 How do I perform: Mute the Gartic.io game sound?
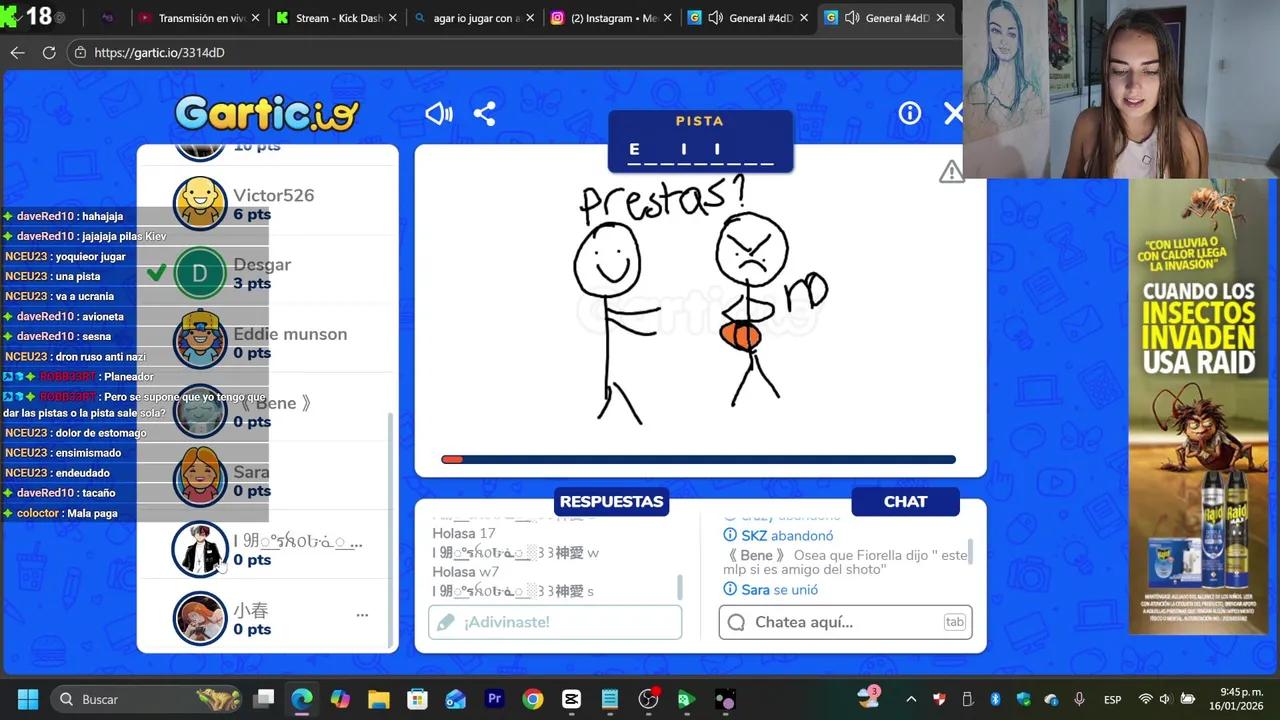(439, 114)
